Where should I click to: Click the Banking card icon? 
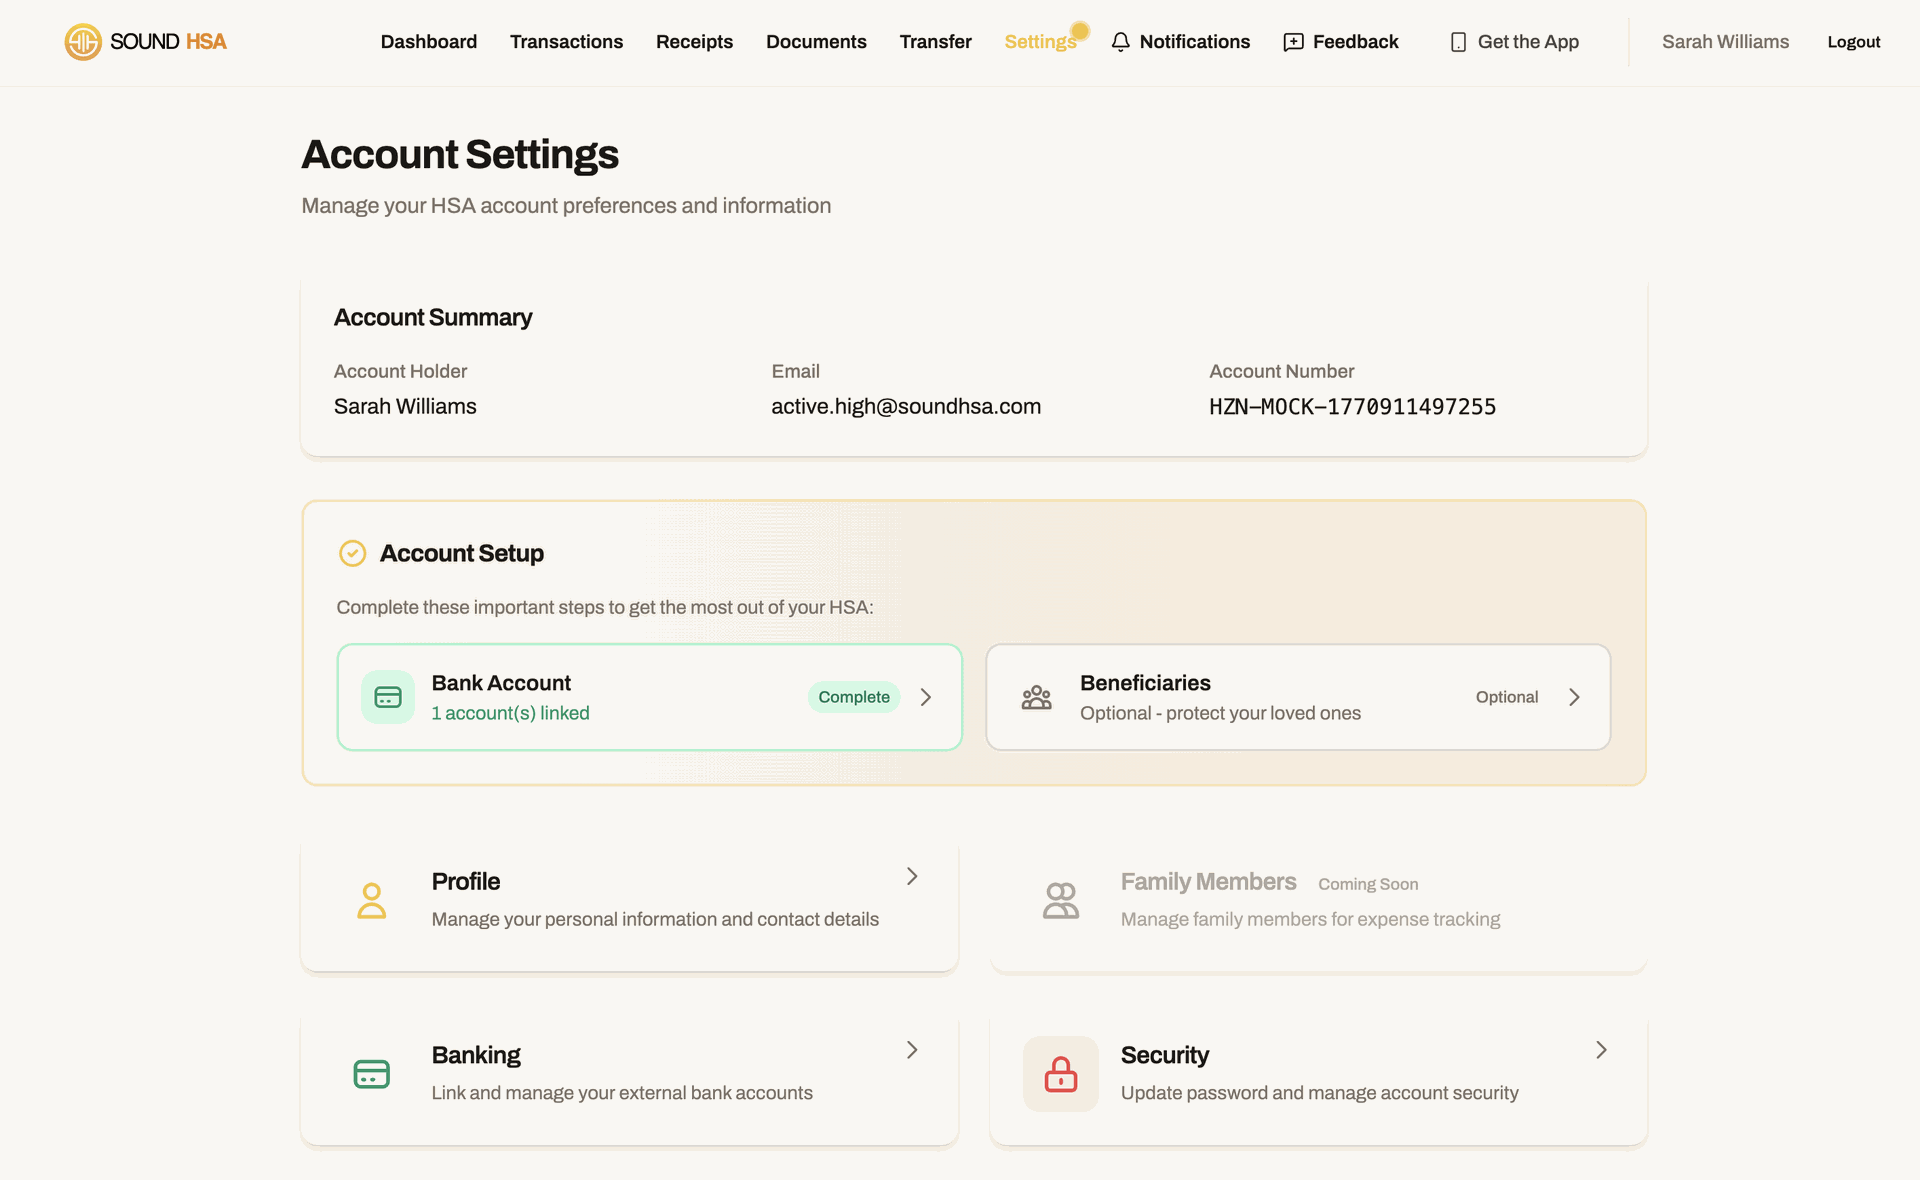click(371, 1074)
